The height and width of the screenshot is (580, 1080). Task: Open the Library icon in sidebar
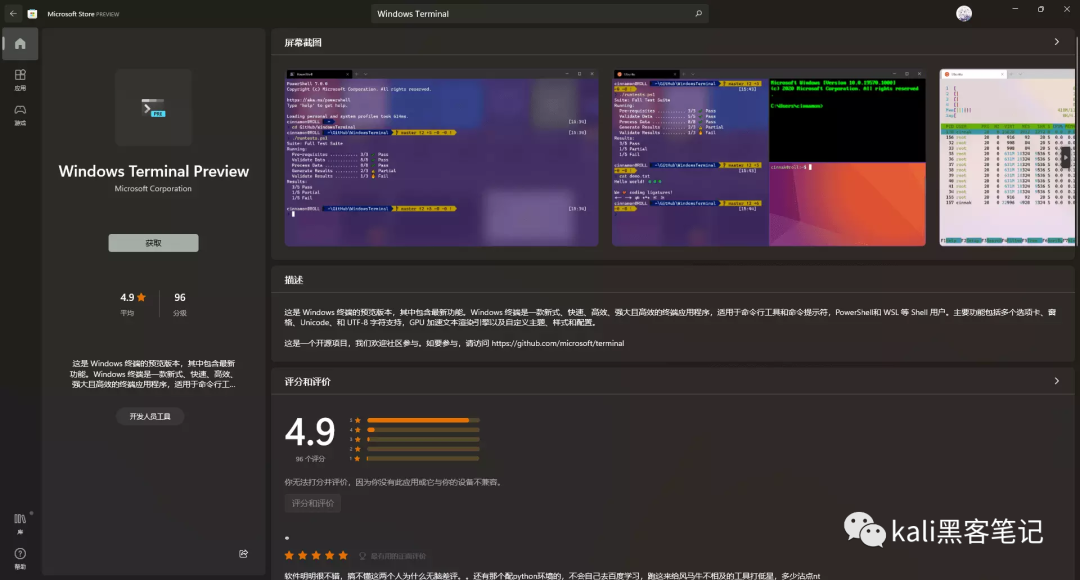click(x=20, y=524)
